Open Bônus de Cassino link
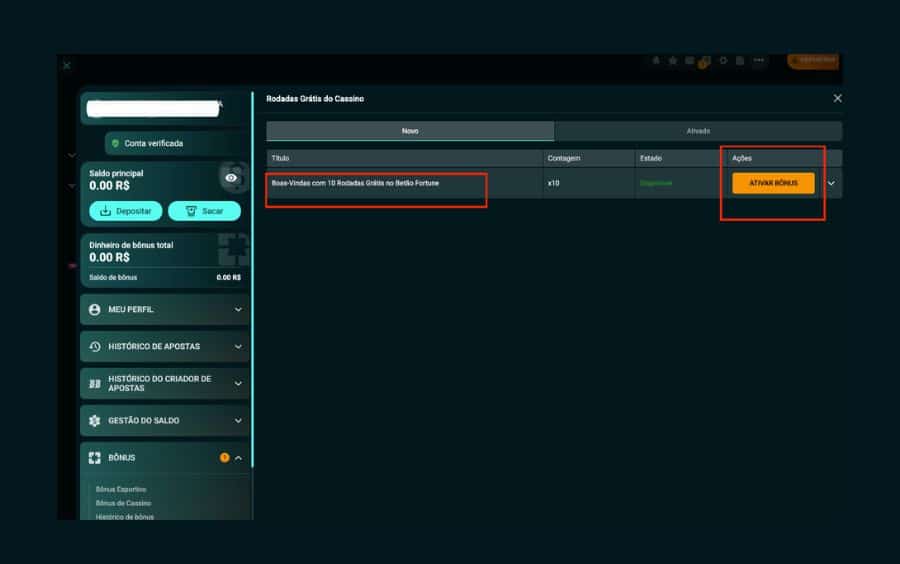Image resolution: width=900 pixels, height=564 pixels. [123, 503]
